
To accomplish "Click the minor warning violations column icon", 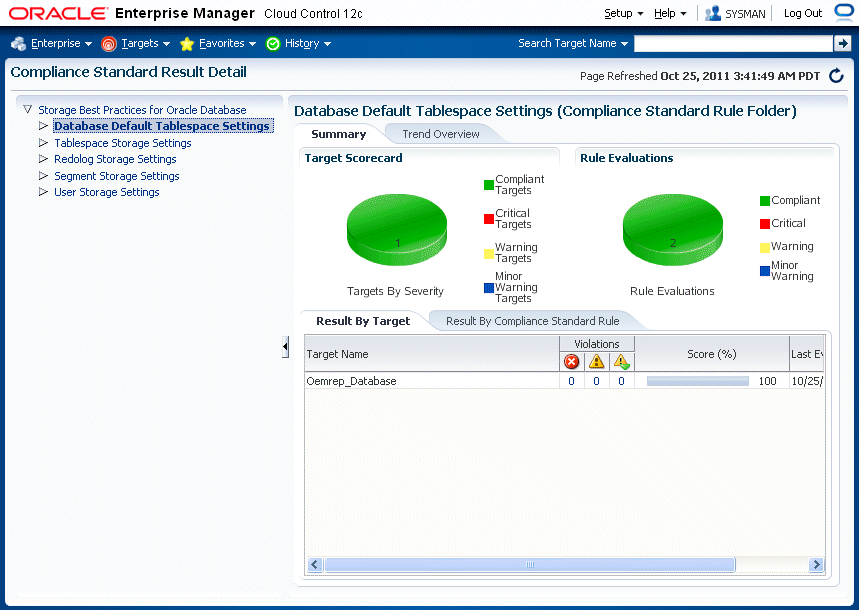I will (621, 361).
